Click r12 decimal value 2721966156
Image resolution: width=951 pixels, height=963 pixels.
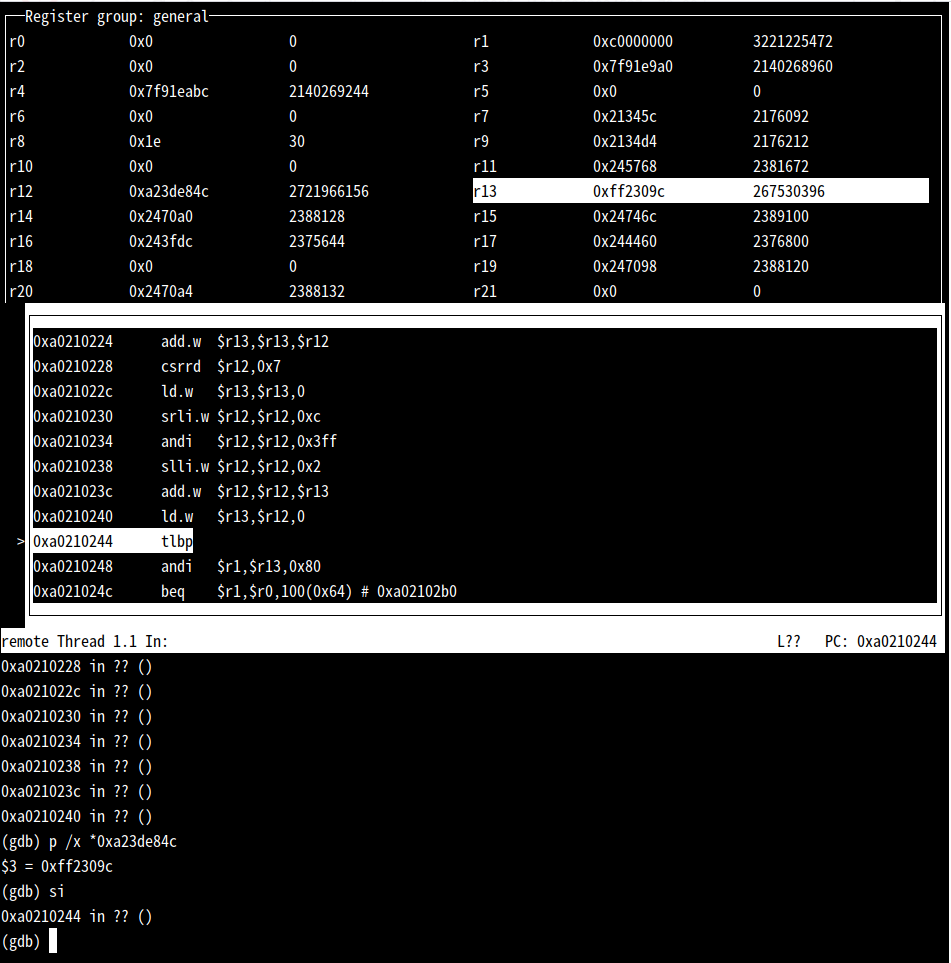(329, 192)
